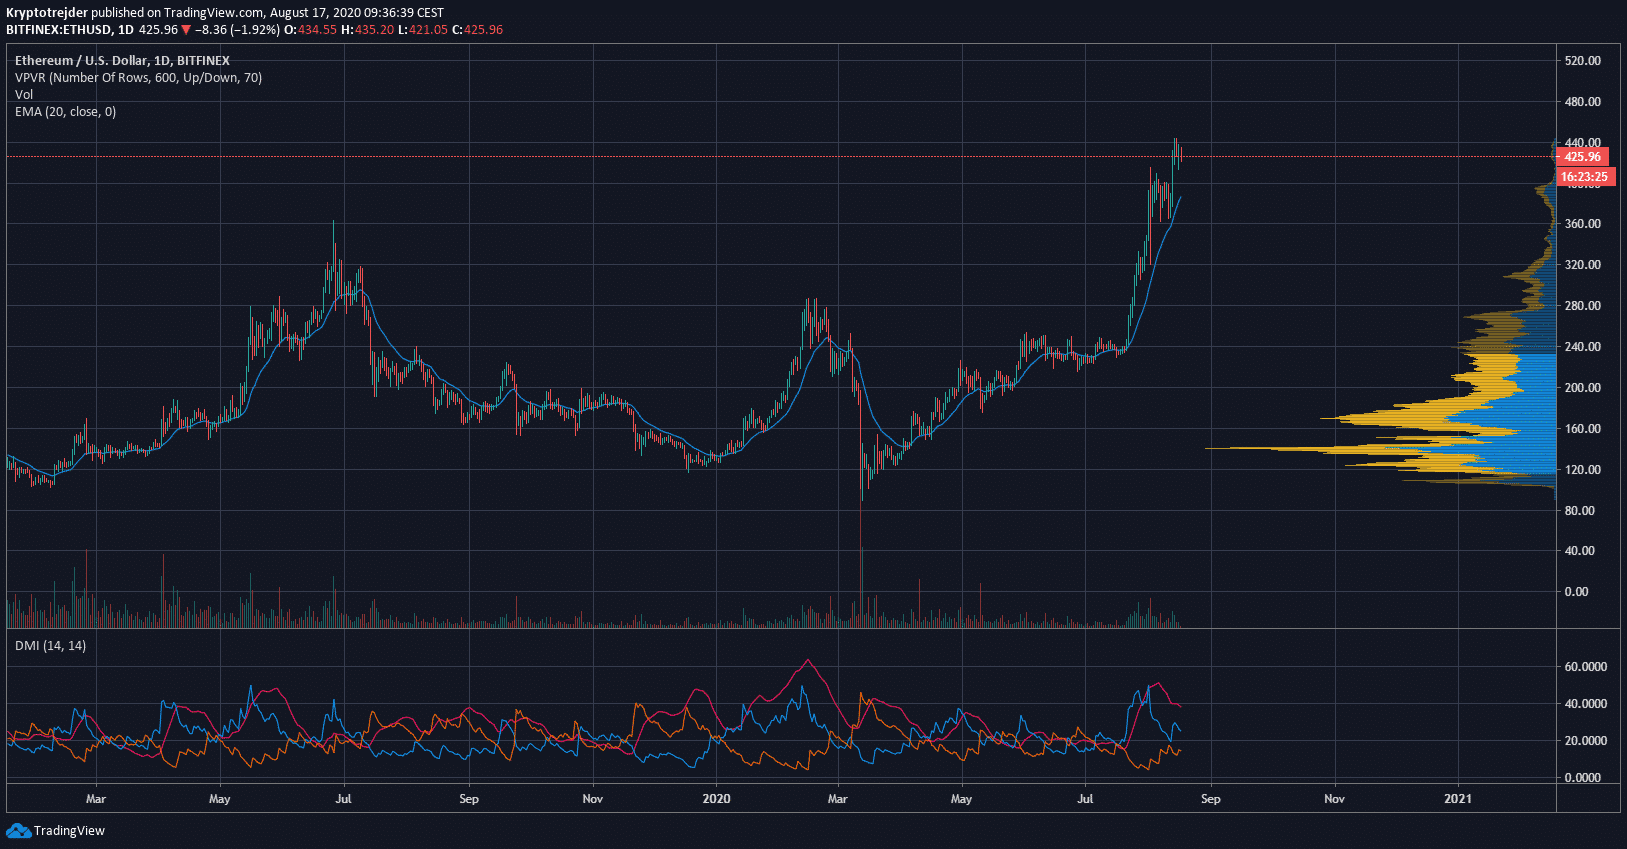
Task: Click the opening price value O:434.55
Action: click(311, 30)
